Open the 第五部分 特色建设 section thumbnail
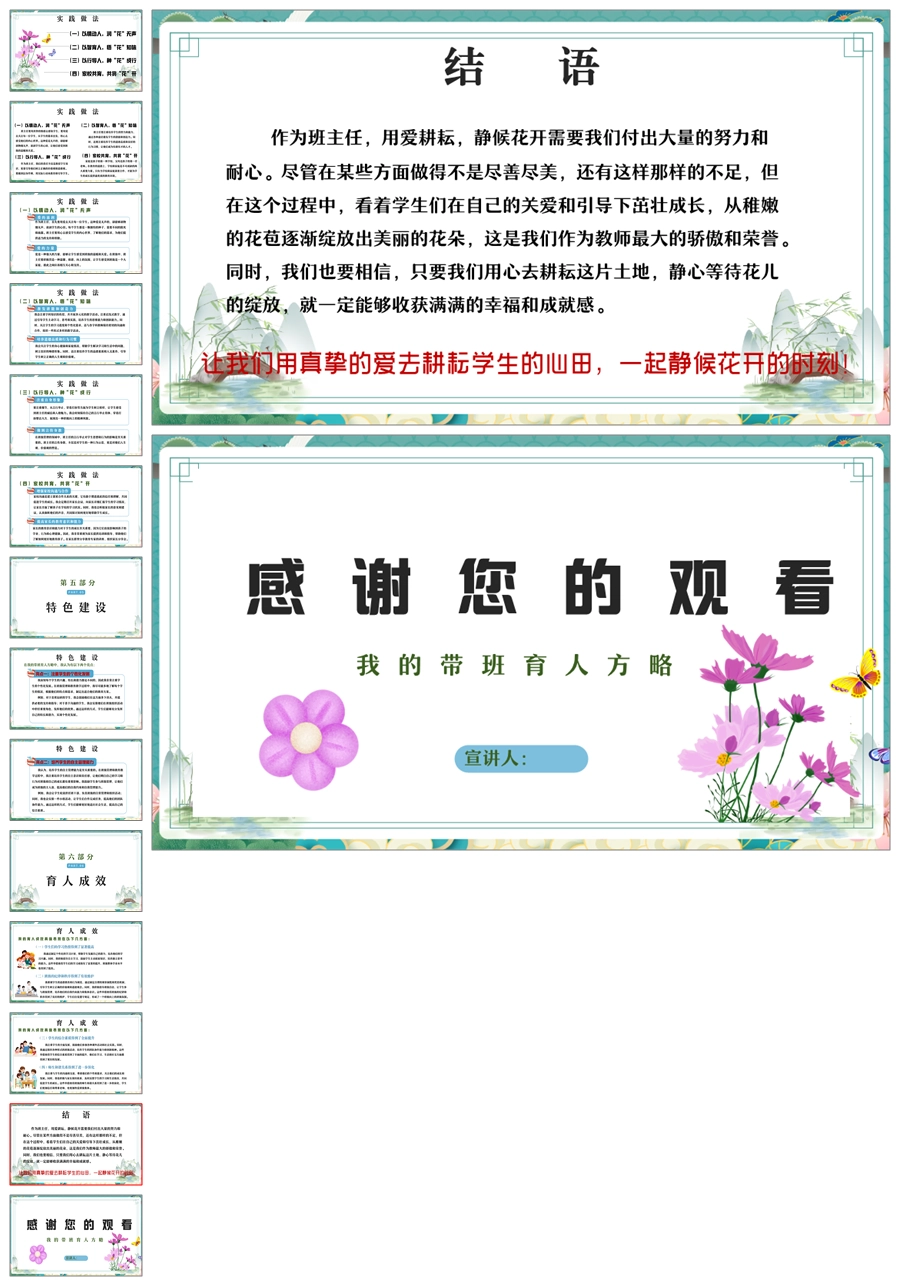This screenshot has width=900, height=1286. coord(76,597)
